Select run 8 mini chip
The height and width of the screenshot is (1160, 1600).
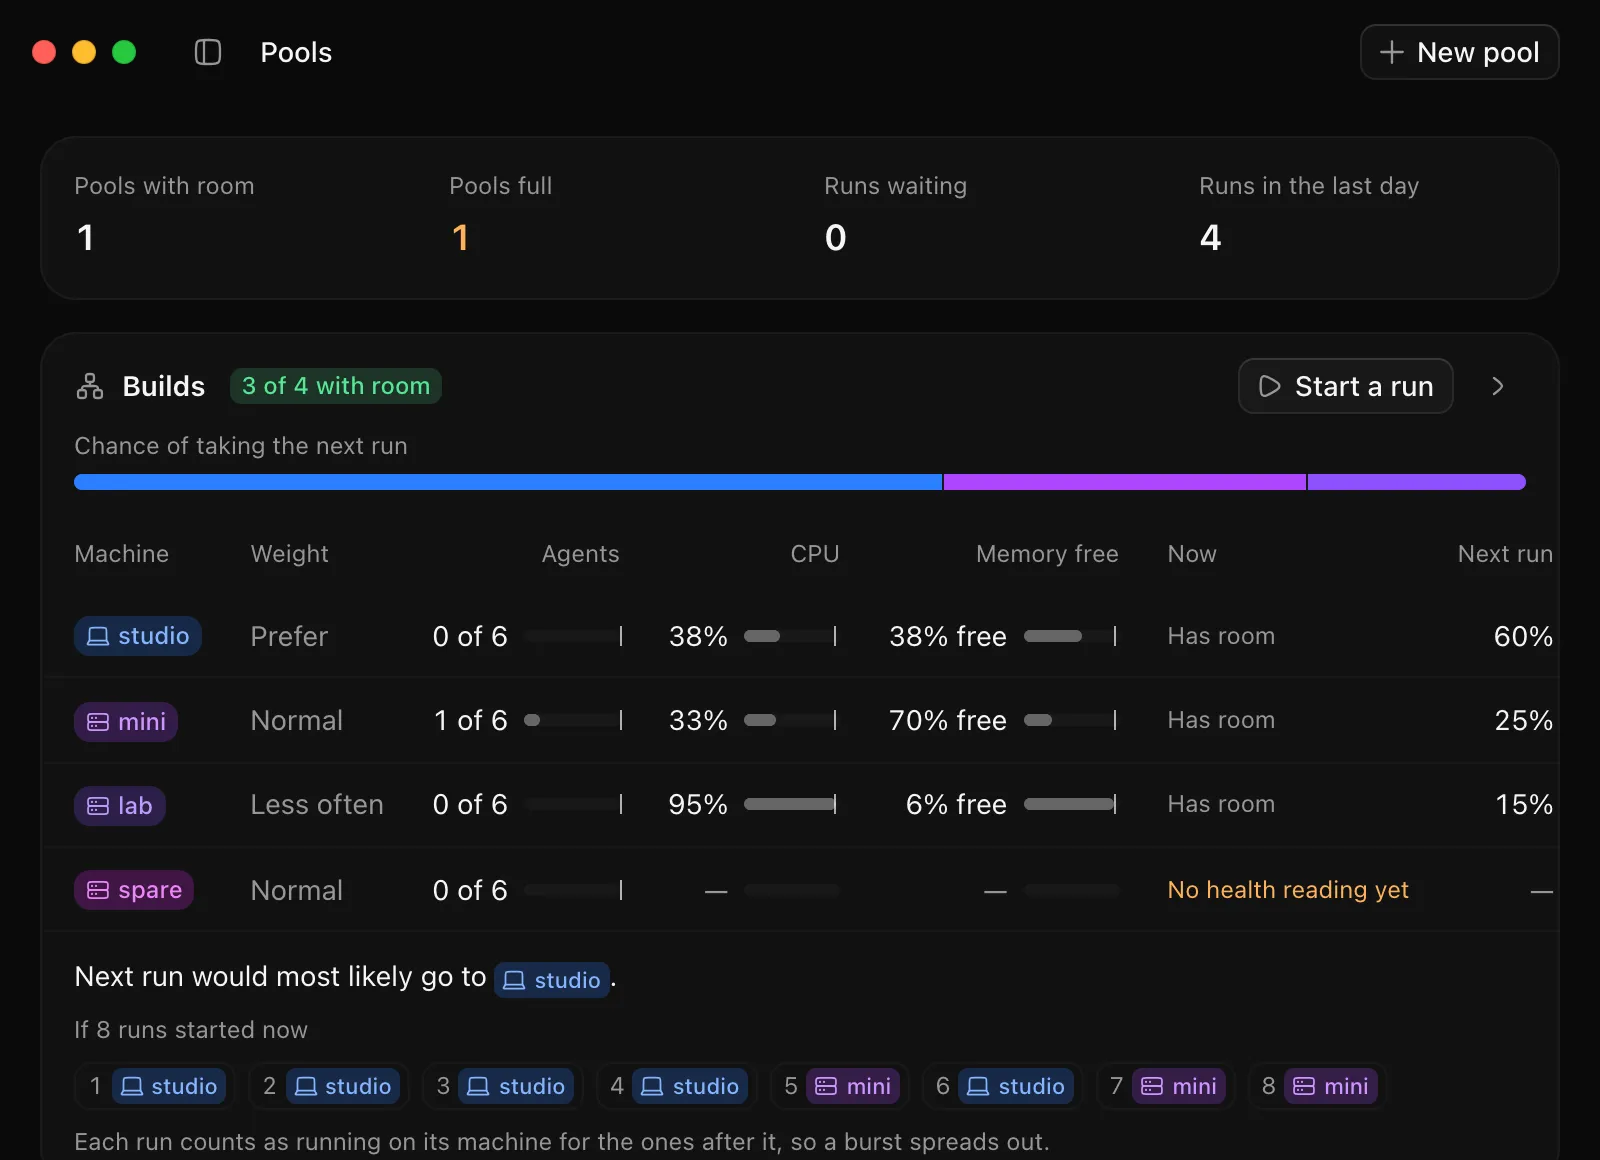pyautogui.click(x=1317, y=1086)
